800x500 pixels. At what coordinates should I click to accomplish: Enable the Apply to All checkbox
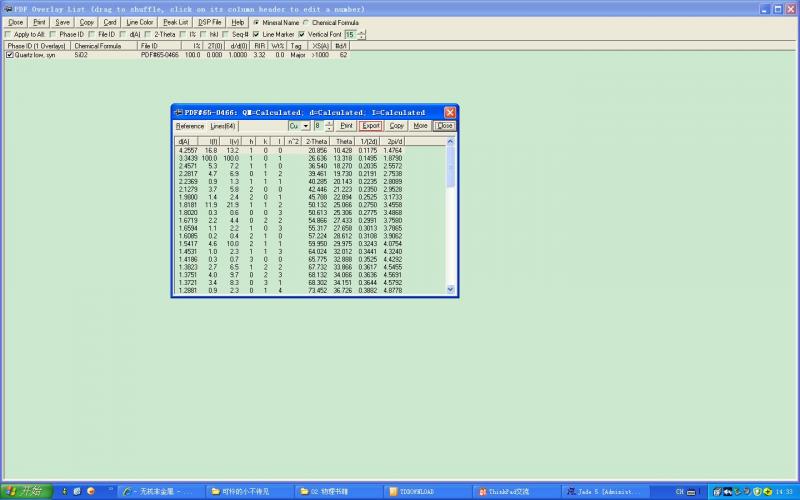tap(8, 34)
